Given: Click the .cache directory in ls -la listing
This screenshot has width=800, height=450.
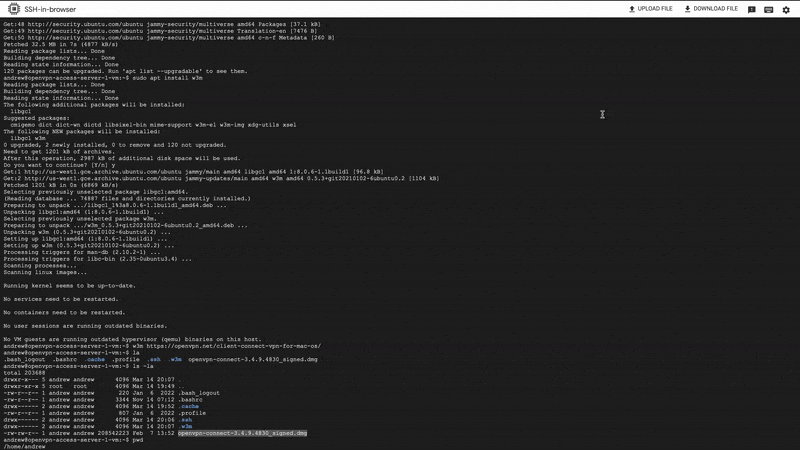Looking at the screenshot, I should (x=188, y=406).
